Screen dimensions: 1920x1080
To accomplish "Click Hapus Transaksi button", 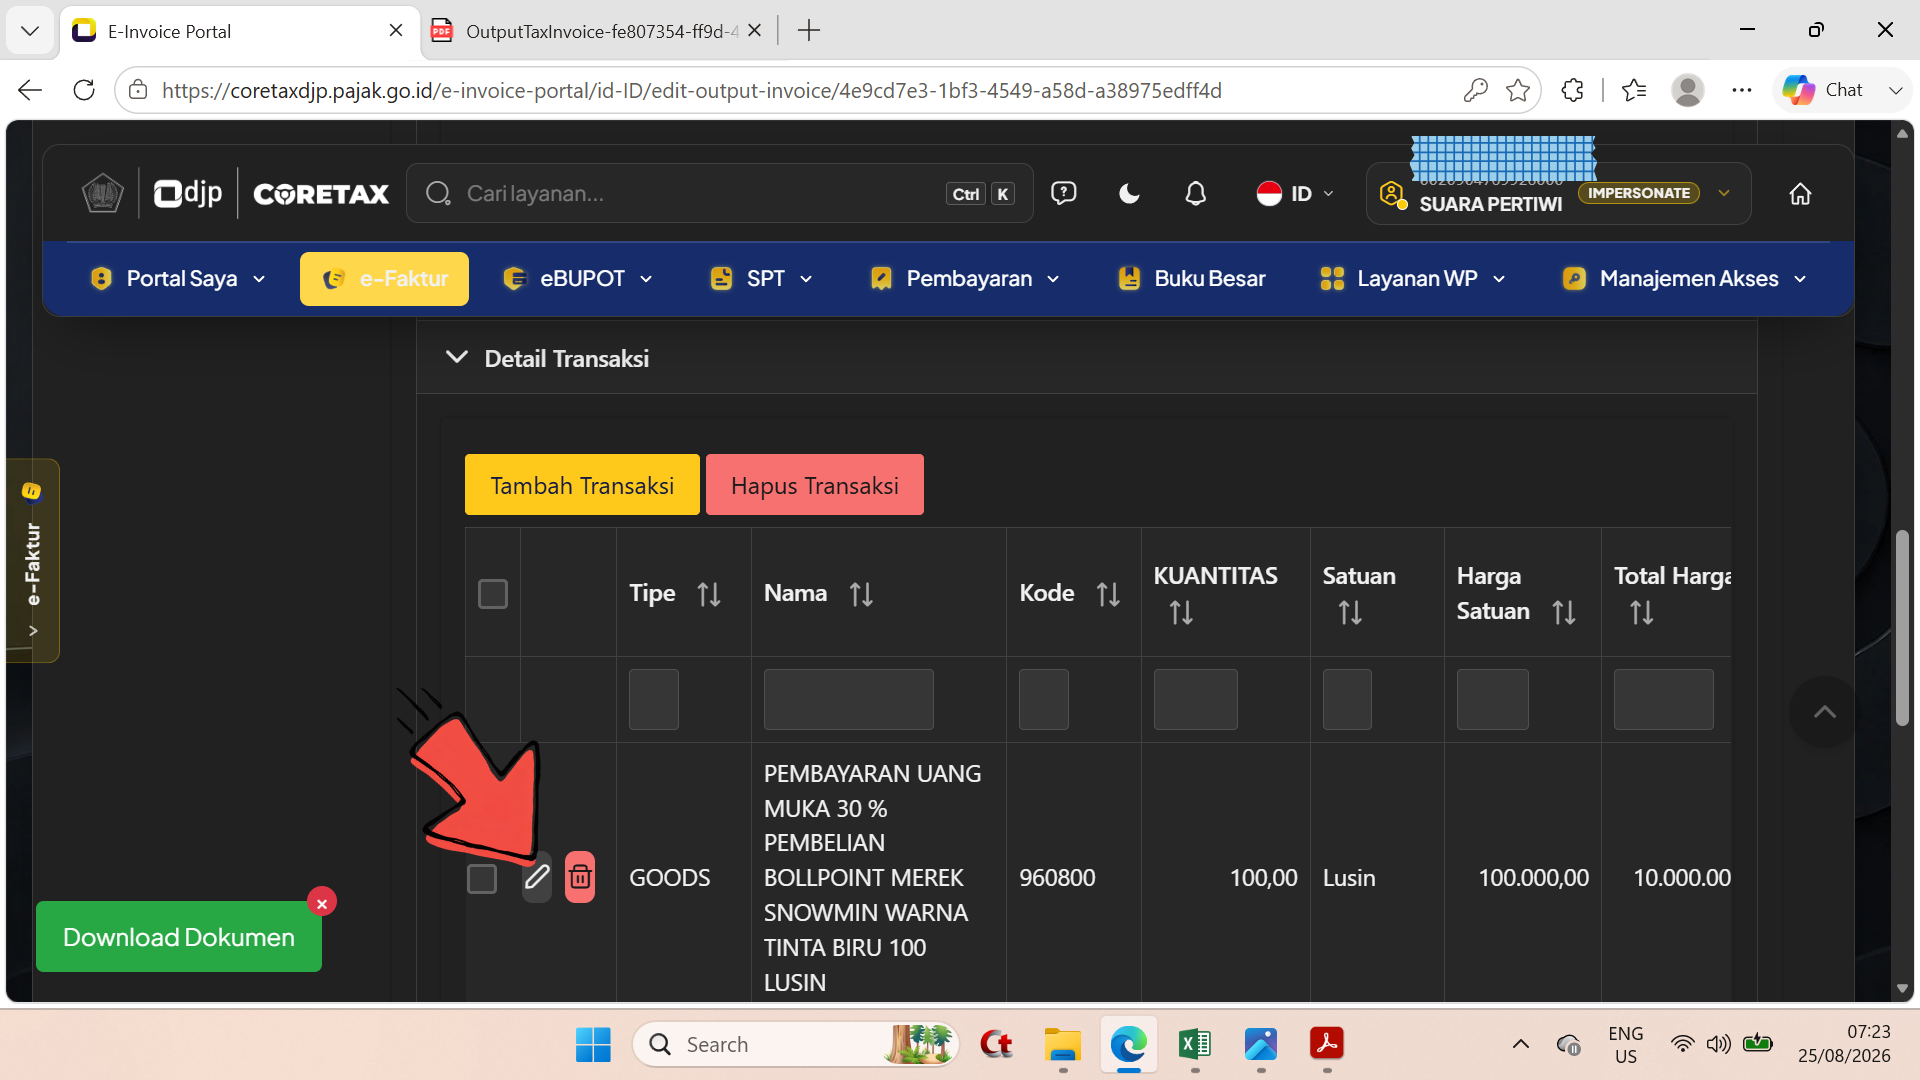I will [815, 485].
